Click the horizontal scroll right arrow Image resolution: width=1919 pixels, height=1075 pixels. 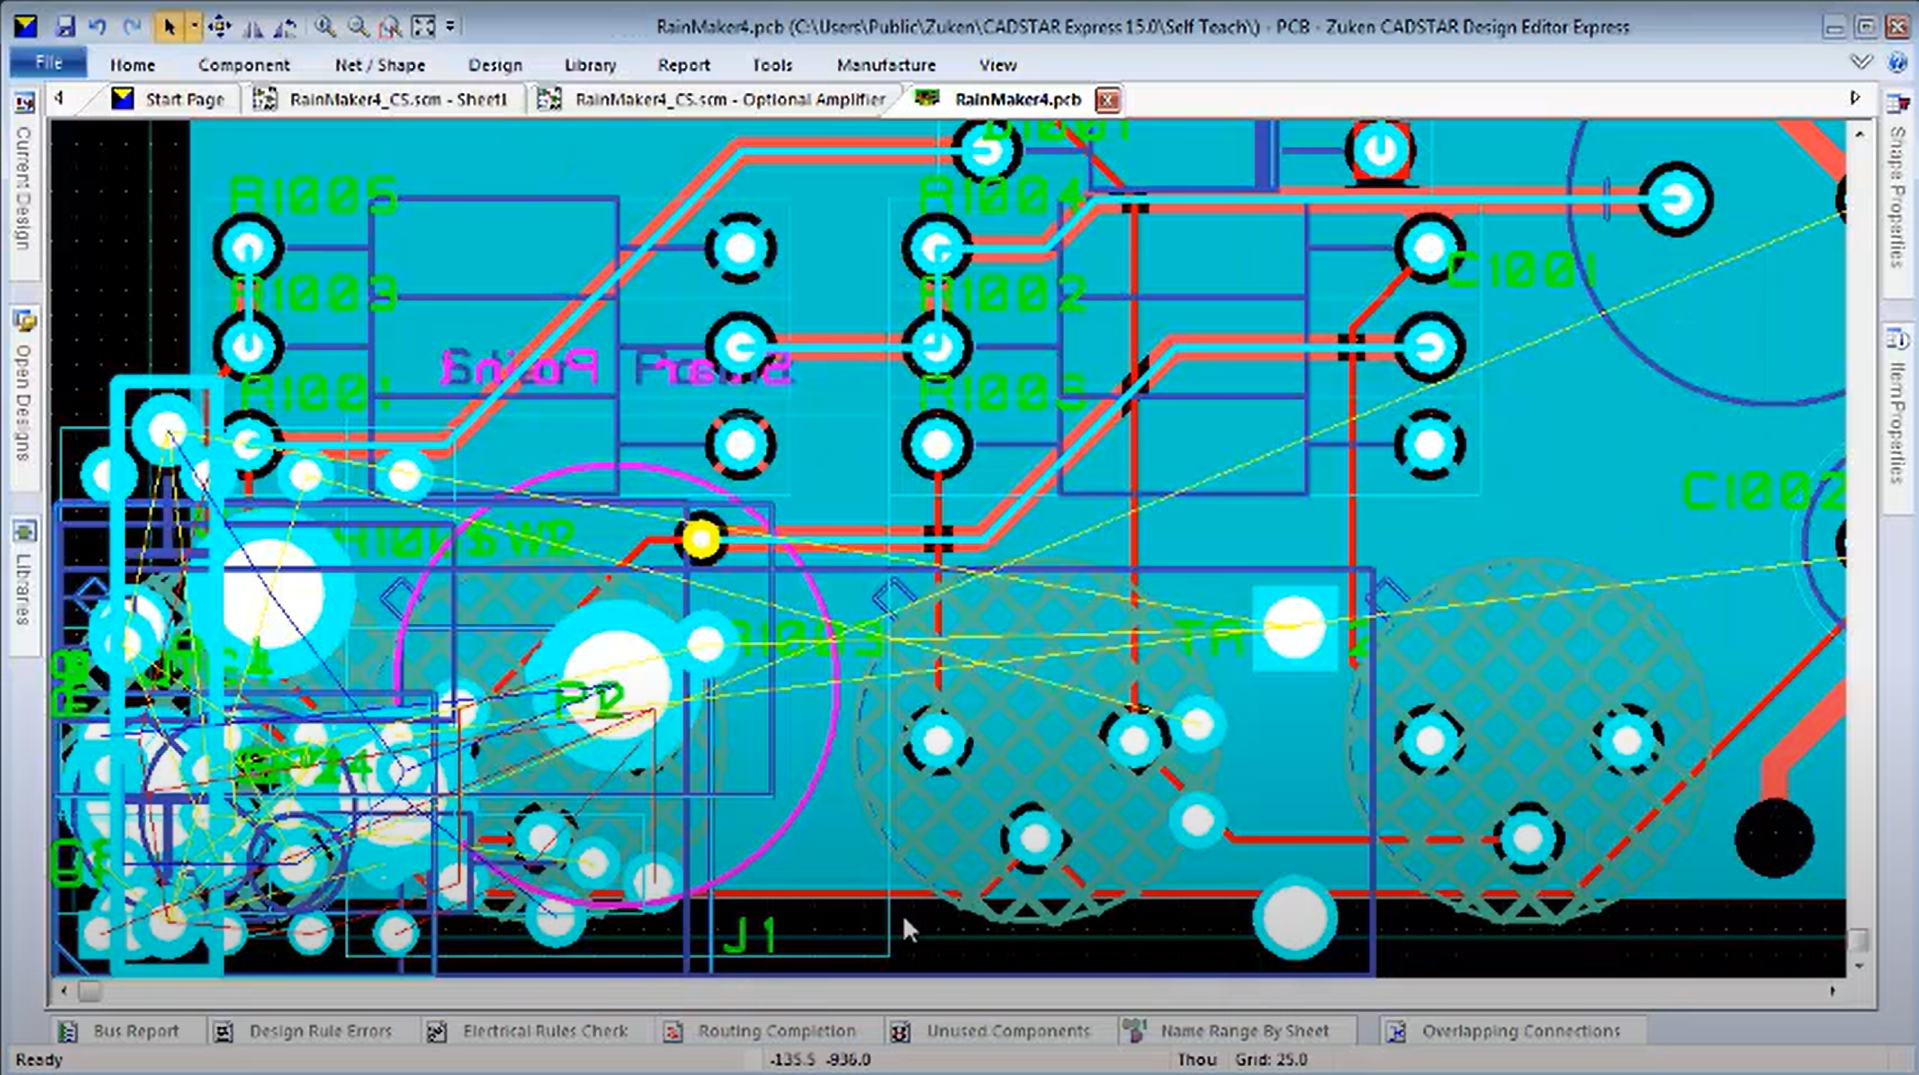coord(1832,991)
